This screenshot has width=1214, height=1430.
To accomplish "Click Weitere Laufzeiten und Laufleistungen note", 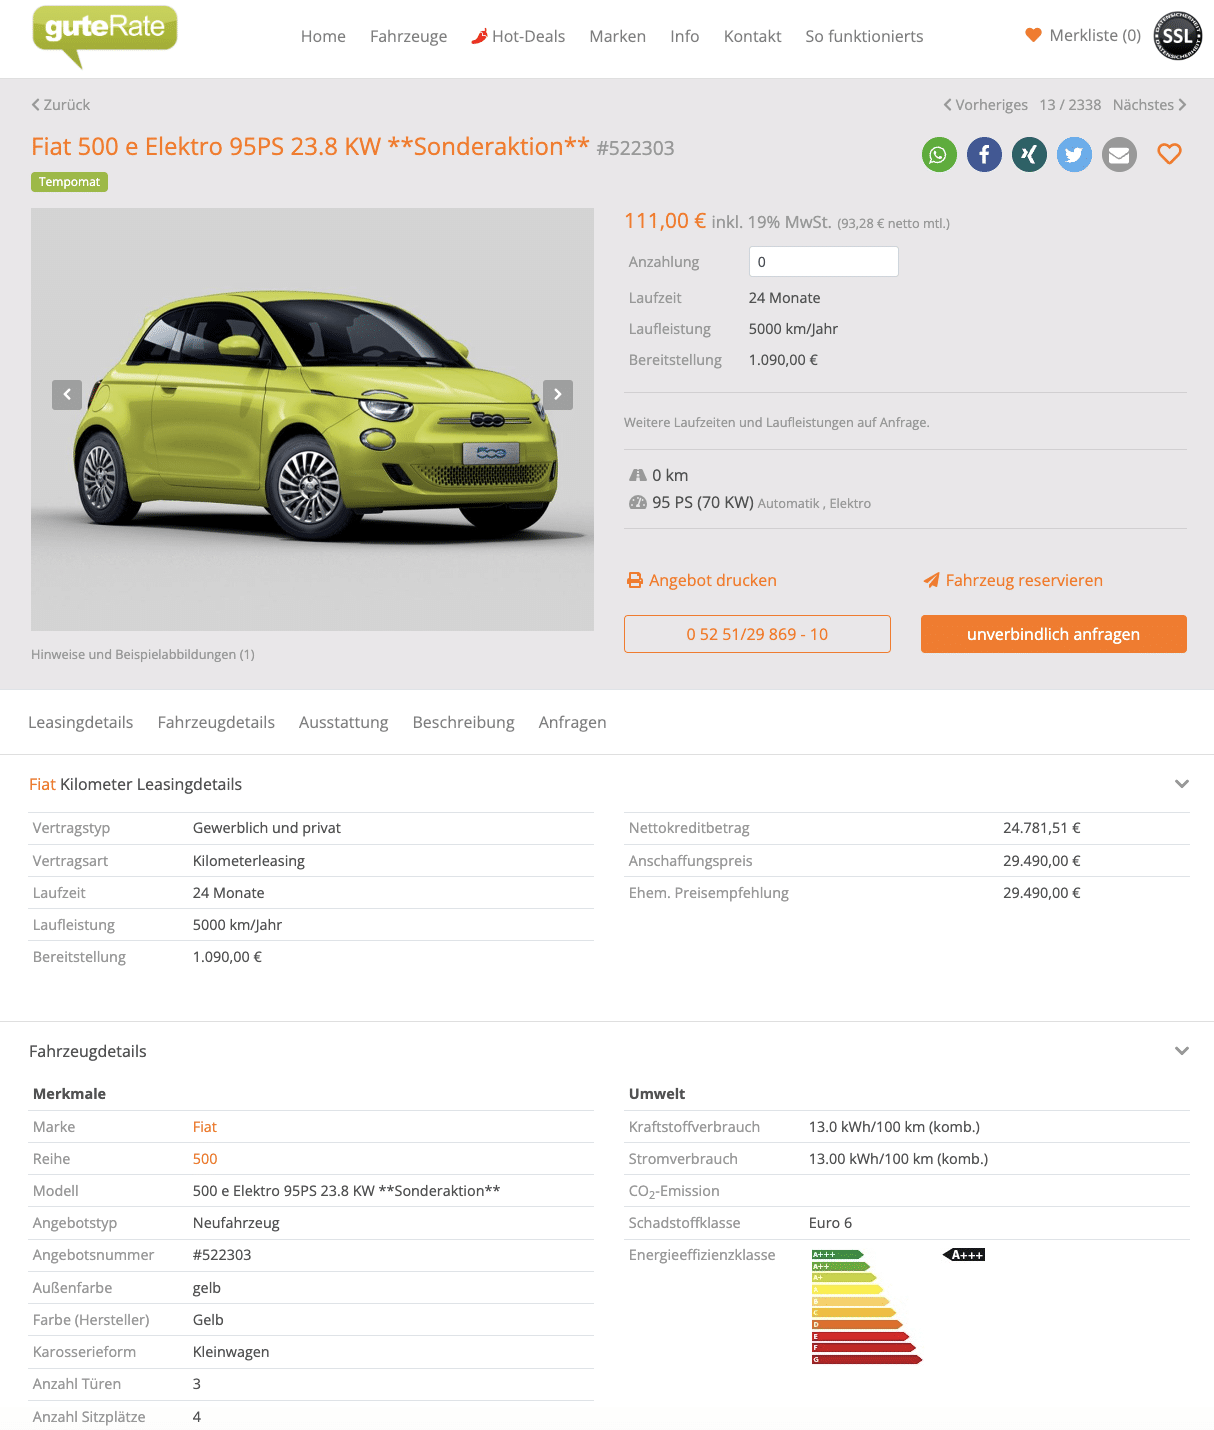I will (x=777, y=423).
